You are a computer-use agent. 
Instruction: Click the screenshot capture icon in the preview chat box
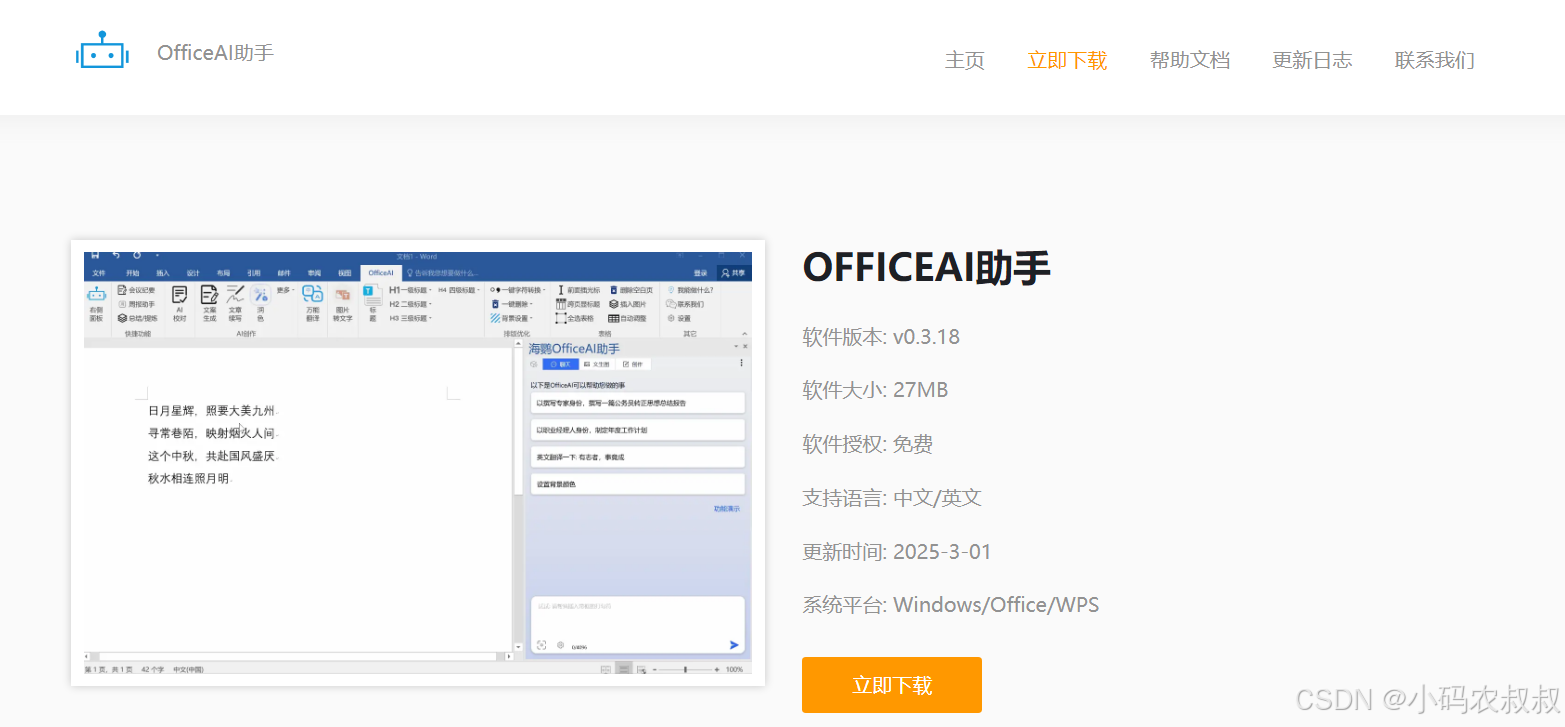541,645
